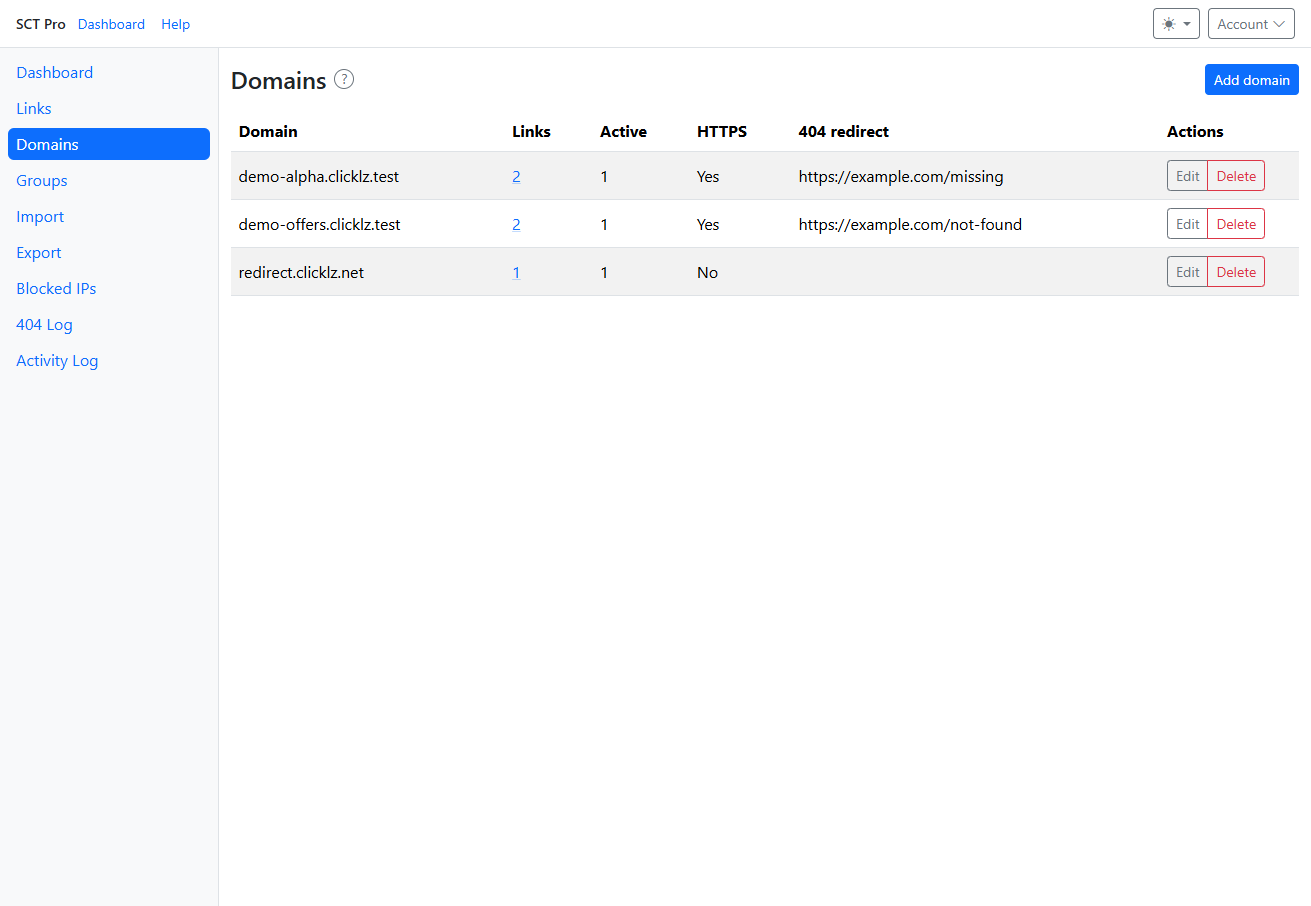Edit the redirect.clicklz.net domain

click(x=1187, y=272)
